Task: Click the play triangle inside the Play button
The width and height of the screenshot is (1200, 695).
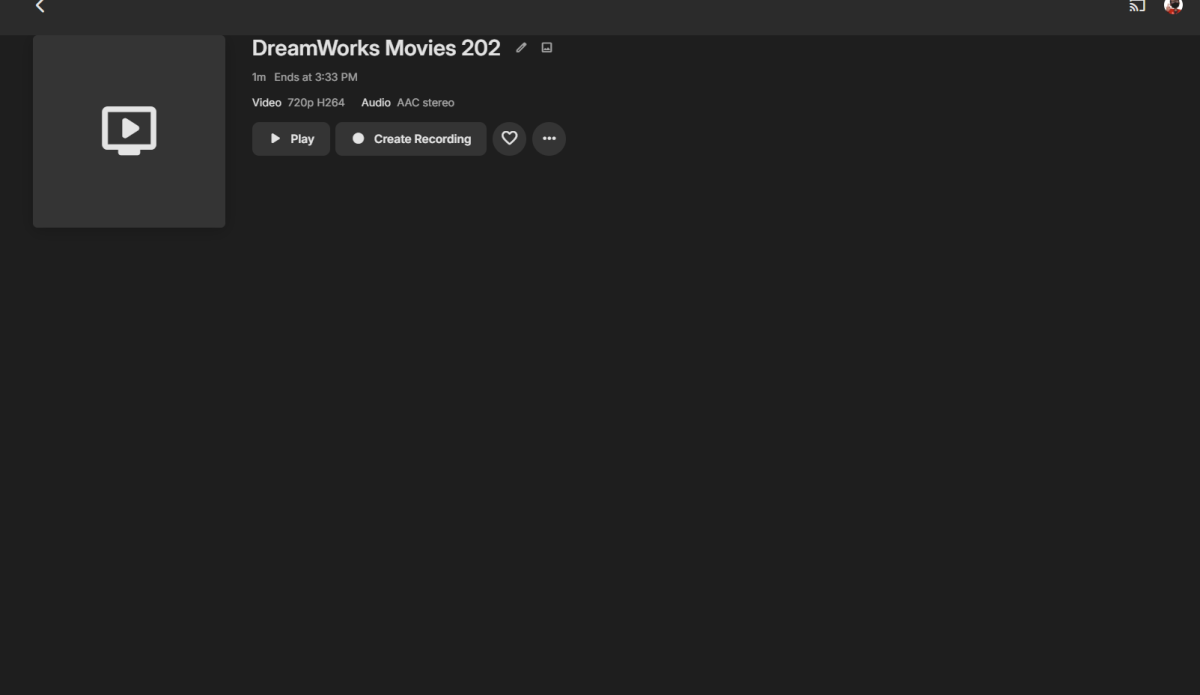Action: click(x=273, y=139)
